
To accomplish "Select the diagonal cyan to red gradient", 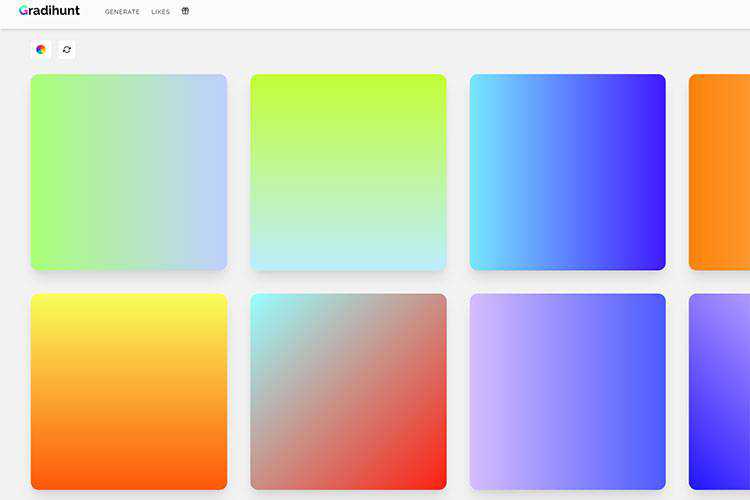I will (348, 391).
